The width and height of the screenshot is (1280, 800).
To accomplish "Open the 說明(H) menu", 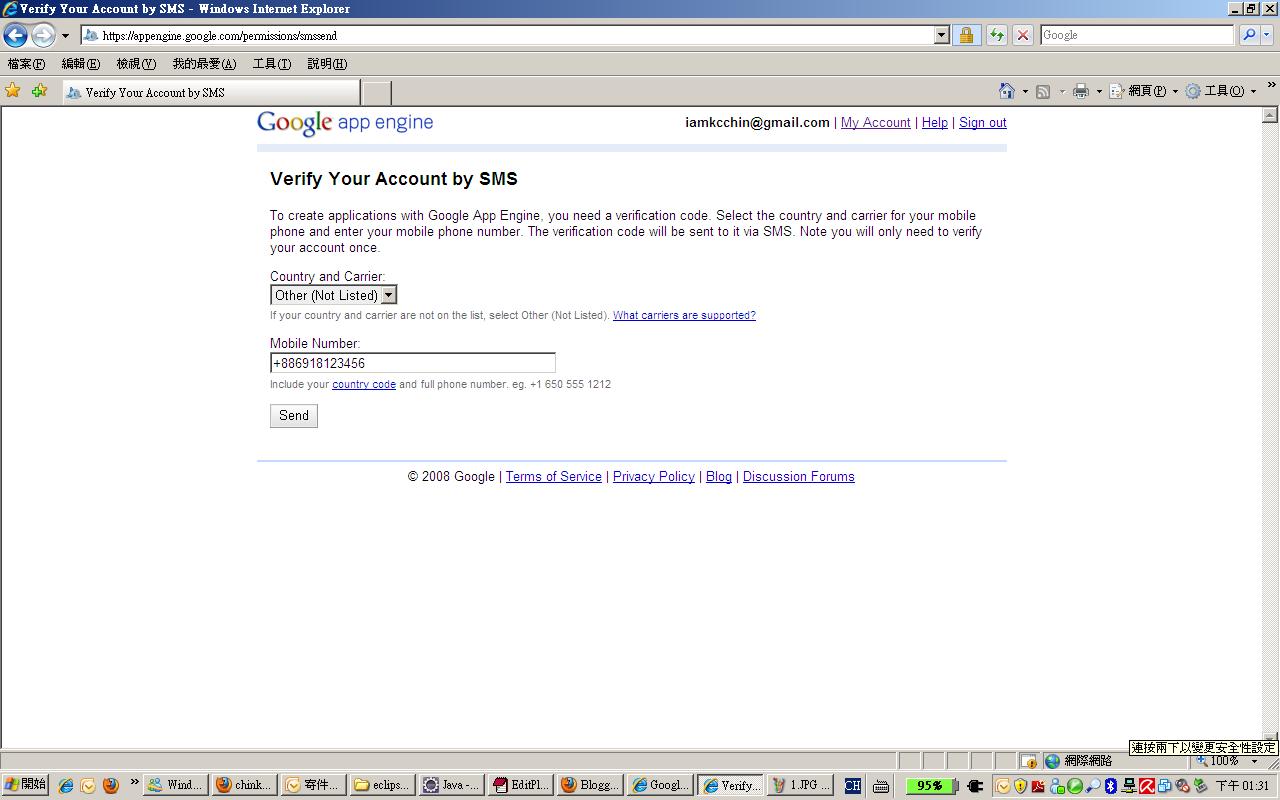I will [x=327, y=64].
